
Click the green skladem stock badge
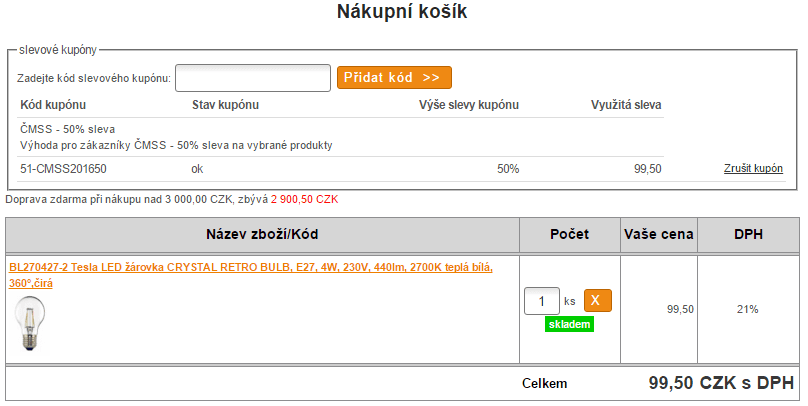(569, 324)
